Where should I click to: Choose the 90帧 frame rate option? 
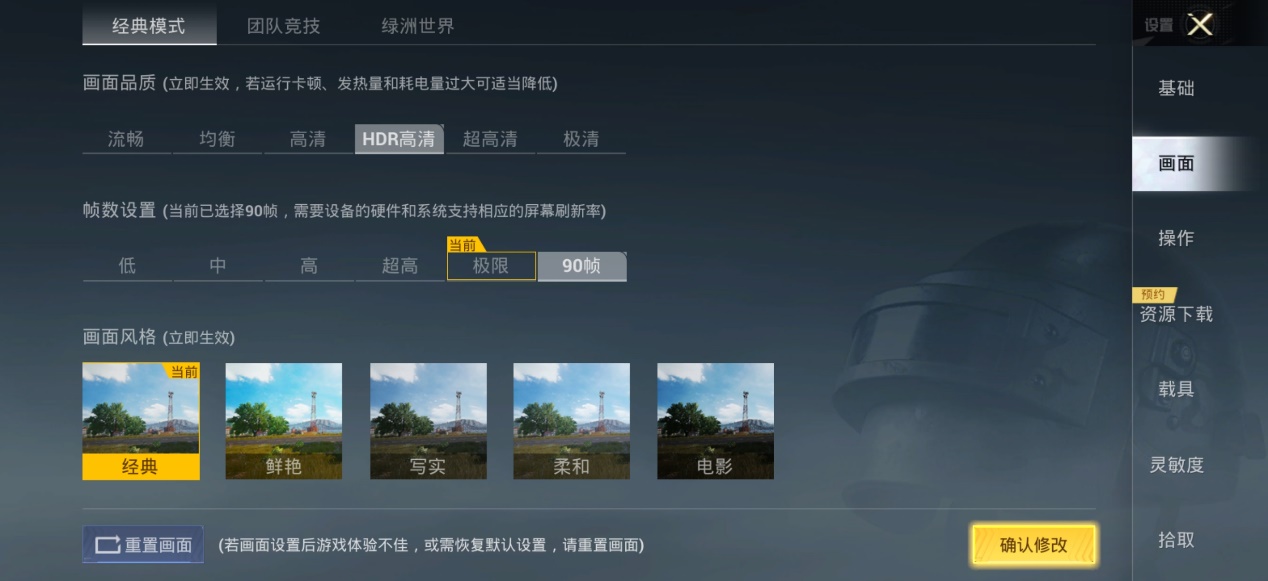(x=582, y=266)
